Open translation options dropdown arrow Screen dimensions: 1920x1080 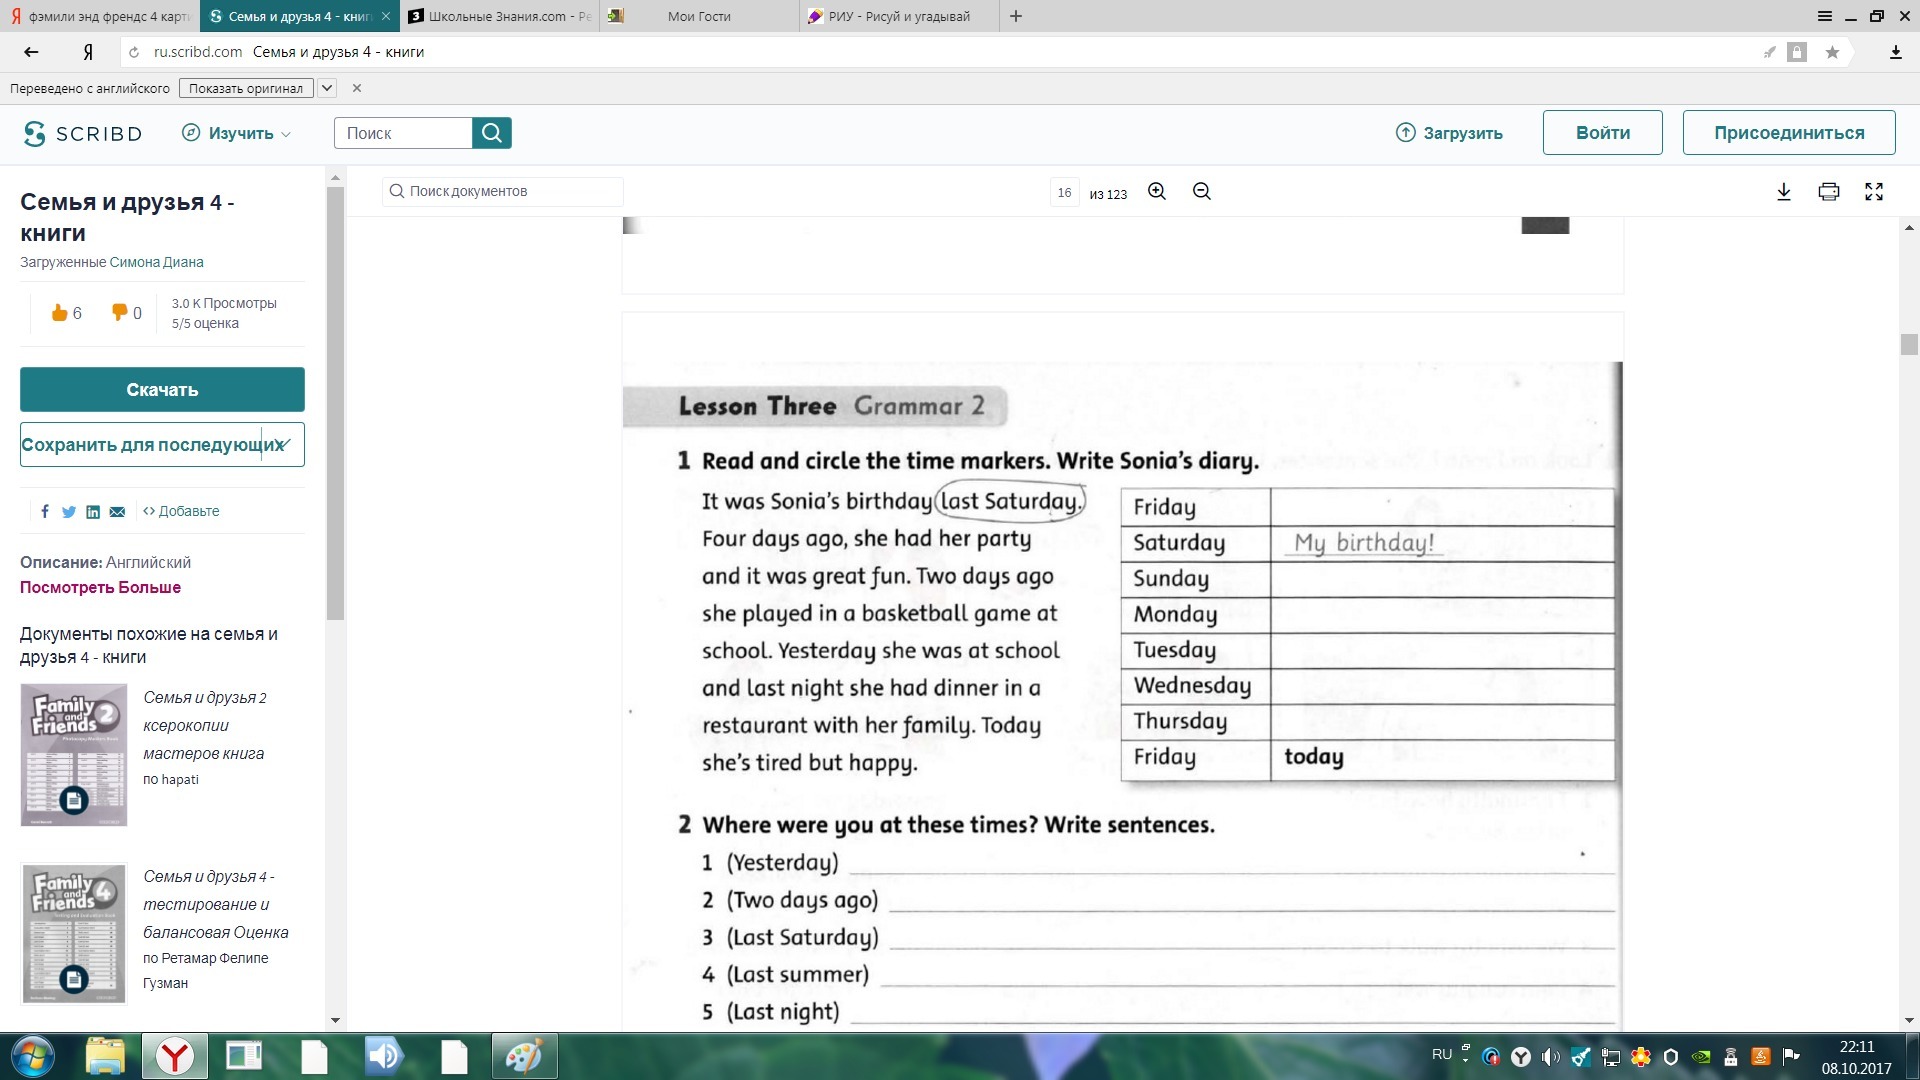click(x=327, y=88)
